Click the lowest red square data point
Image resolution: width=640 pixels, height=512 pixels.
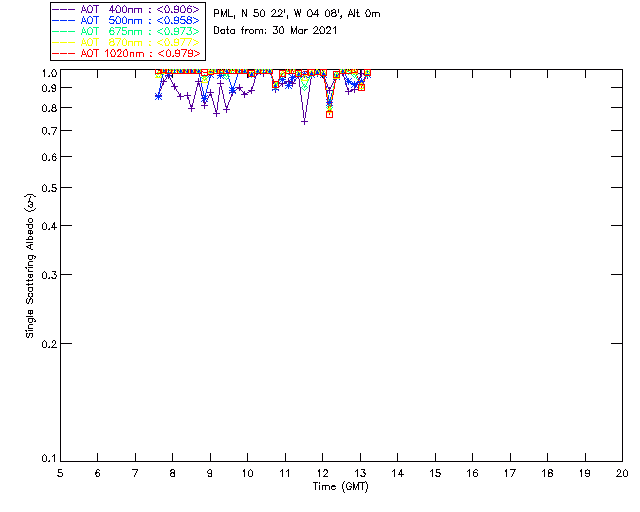(329, 115)
